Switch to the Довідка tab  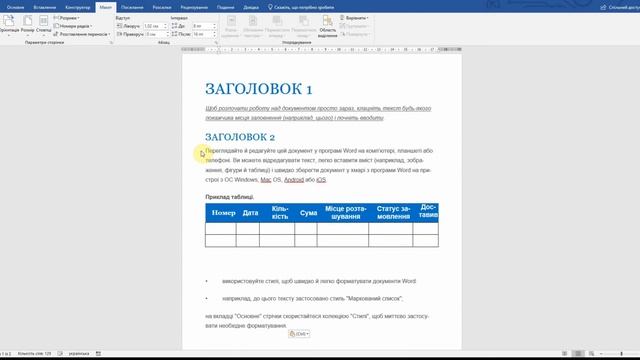251,7
